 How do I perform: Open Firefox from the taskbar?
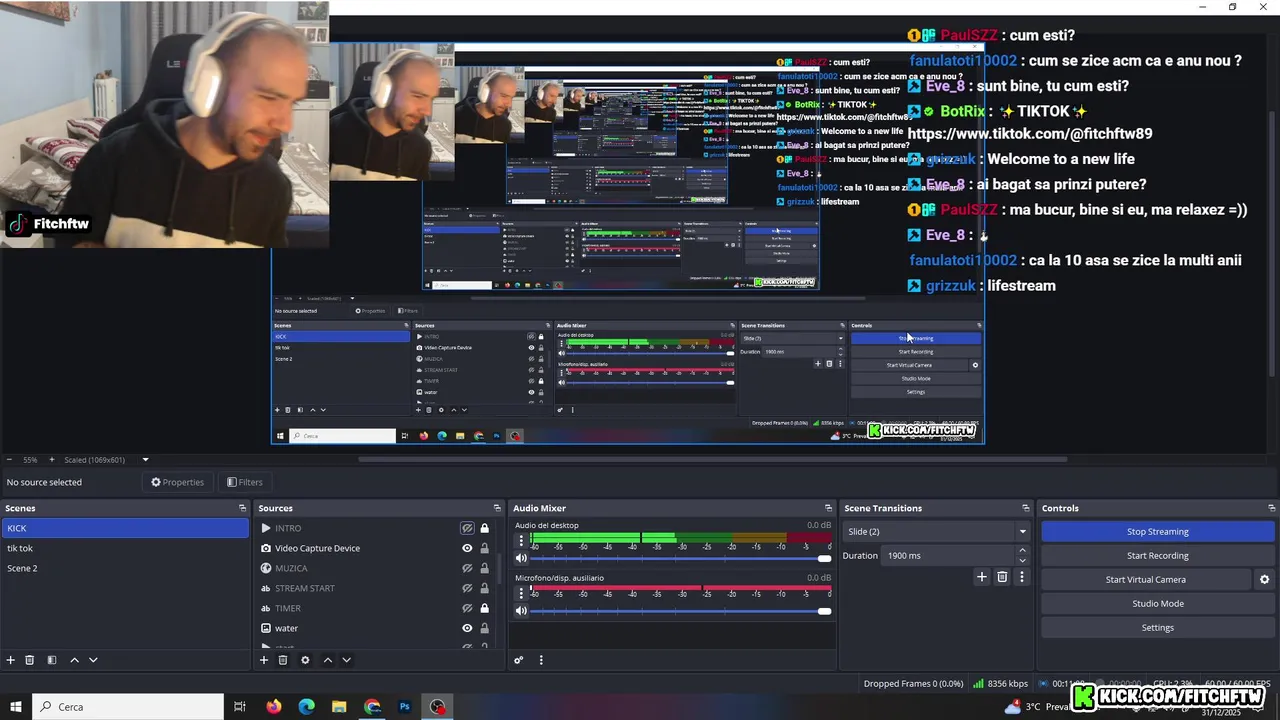pos(274,707)
